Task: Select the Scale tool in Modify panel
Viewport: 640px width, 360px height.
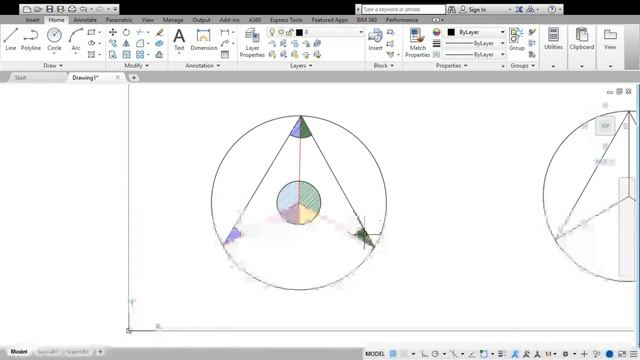Action: (126, 54)
